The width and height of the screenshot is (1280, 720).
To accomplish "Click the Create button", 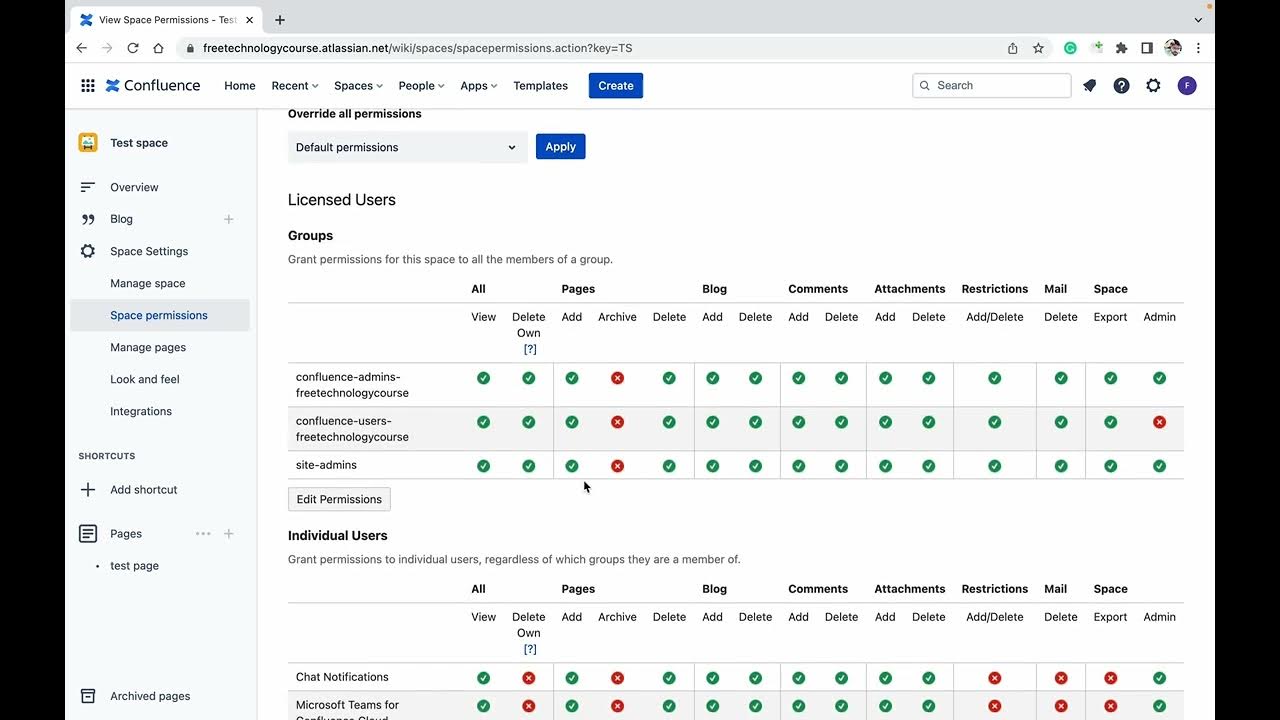I will (616, 86).
